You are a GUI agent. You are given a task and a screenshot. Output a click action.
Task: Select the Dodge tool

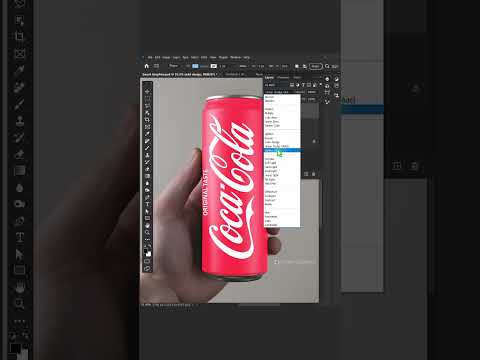(147, 190)
